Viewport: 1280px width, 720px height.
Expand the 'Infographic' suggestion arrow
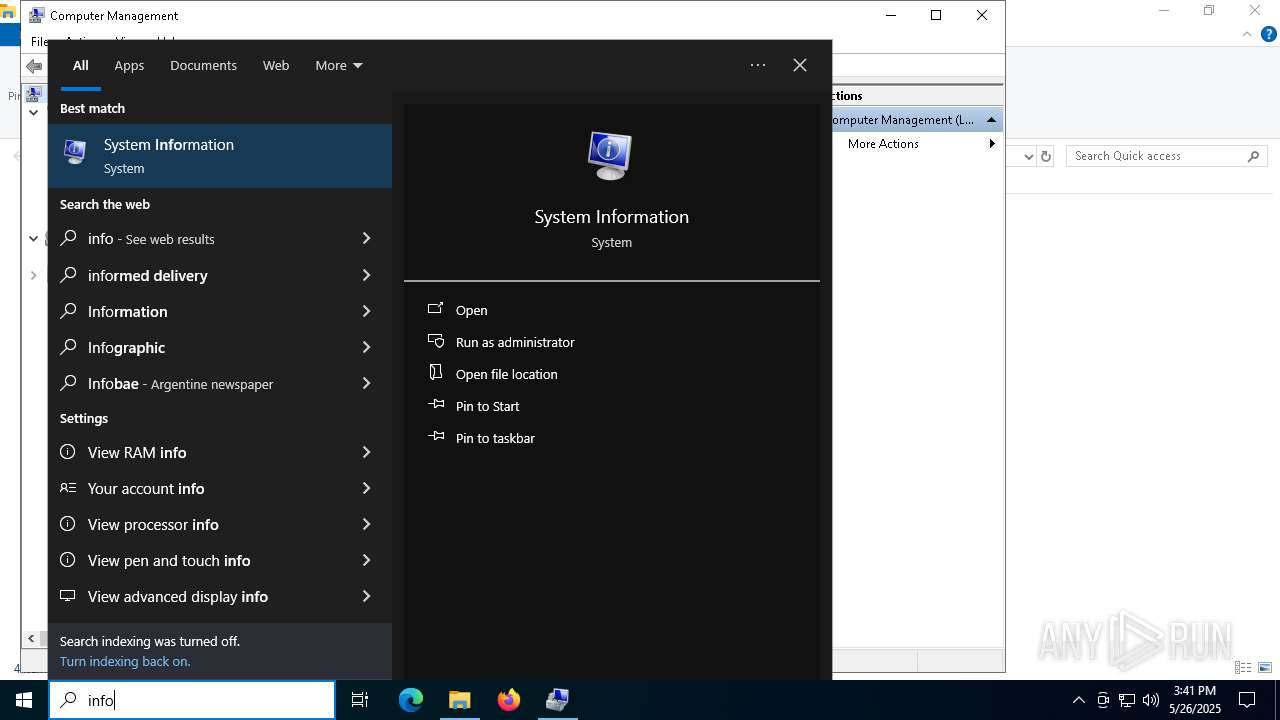pyautogui.click(x=366, y=347)
